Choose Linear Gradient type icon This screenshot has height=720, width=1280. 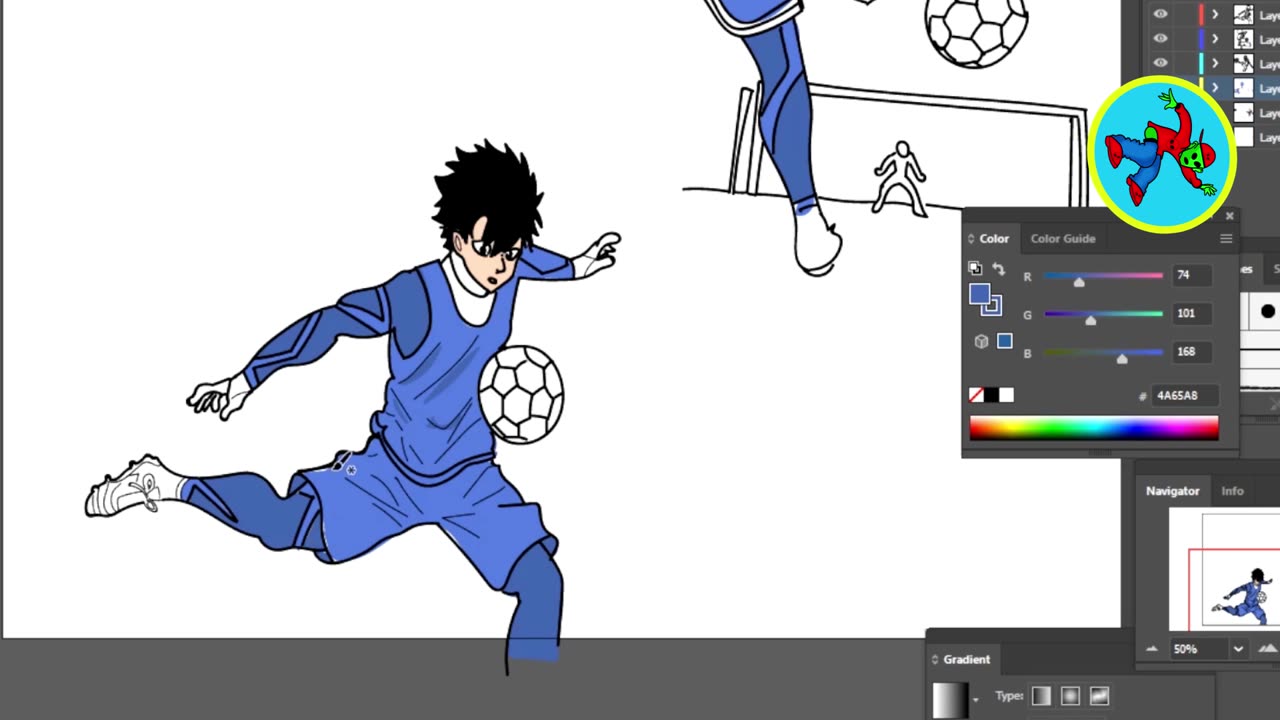(x=1041, y=696)
